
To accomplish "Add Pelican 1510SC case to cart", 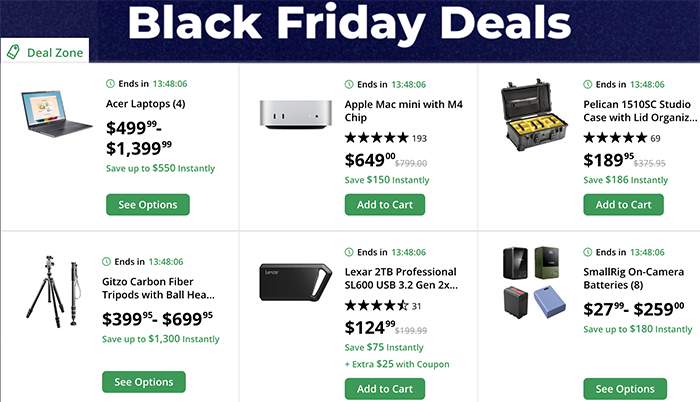I will (x=624, y=205).
